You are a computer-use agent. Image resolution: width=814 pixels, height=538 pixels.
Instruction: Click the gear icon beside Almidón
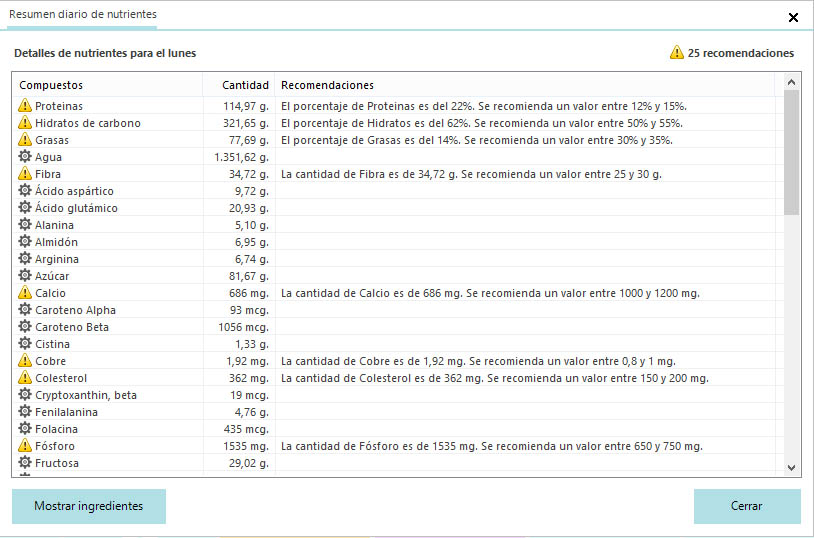click(x=25, y=241)
